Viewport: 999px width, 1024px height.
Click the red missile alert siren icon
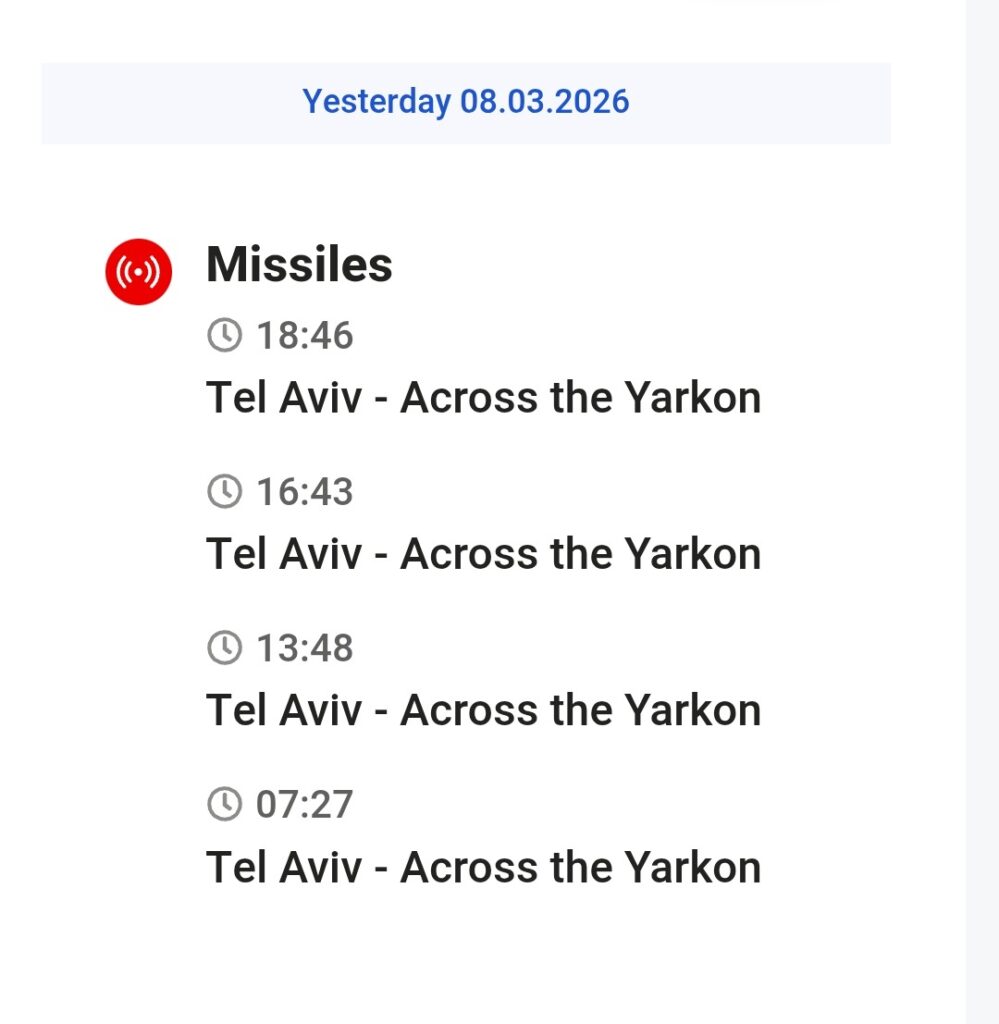[x=139, y=271]
